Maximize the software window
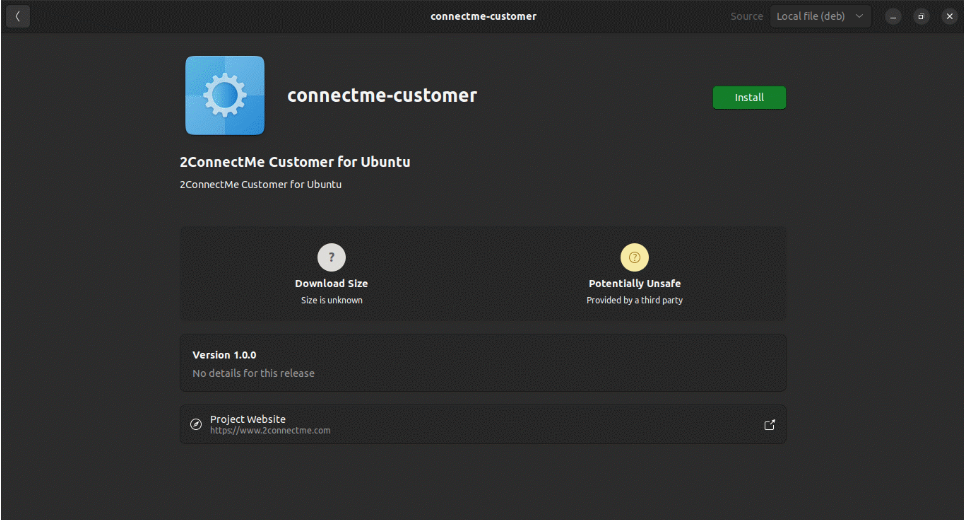This screenshot has width=964, height=520. [921, 17]
